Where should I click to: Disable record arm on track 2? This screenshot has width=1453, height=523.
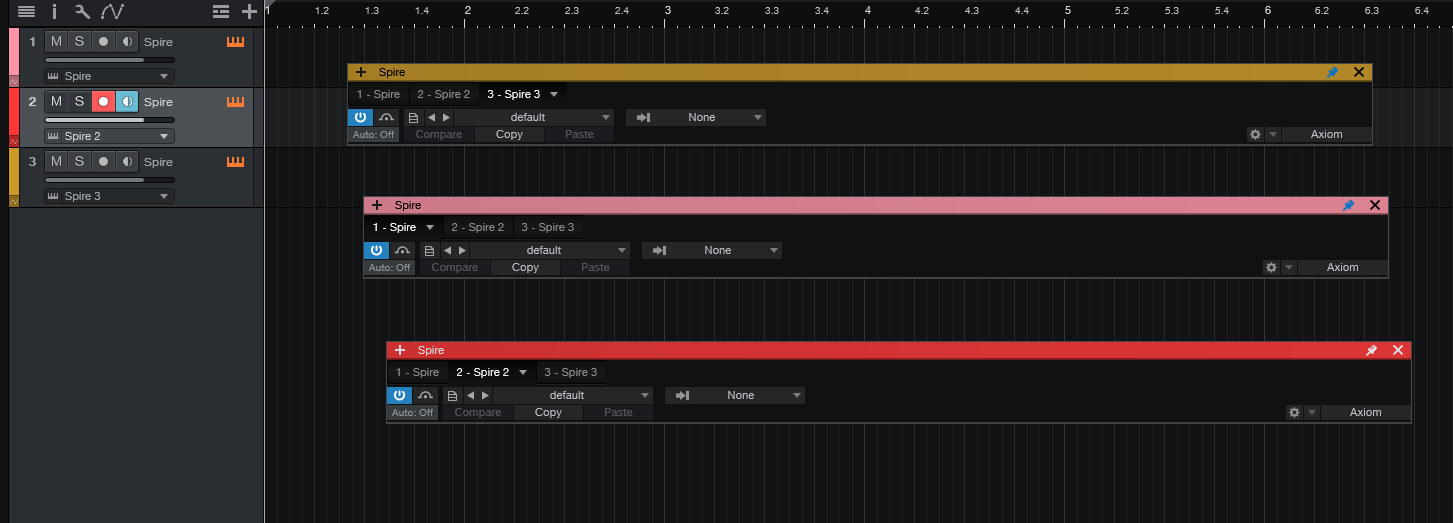click(102, 102)
